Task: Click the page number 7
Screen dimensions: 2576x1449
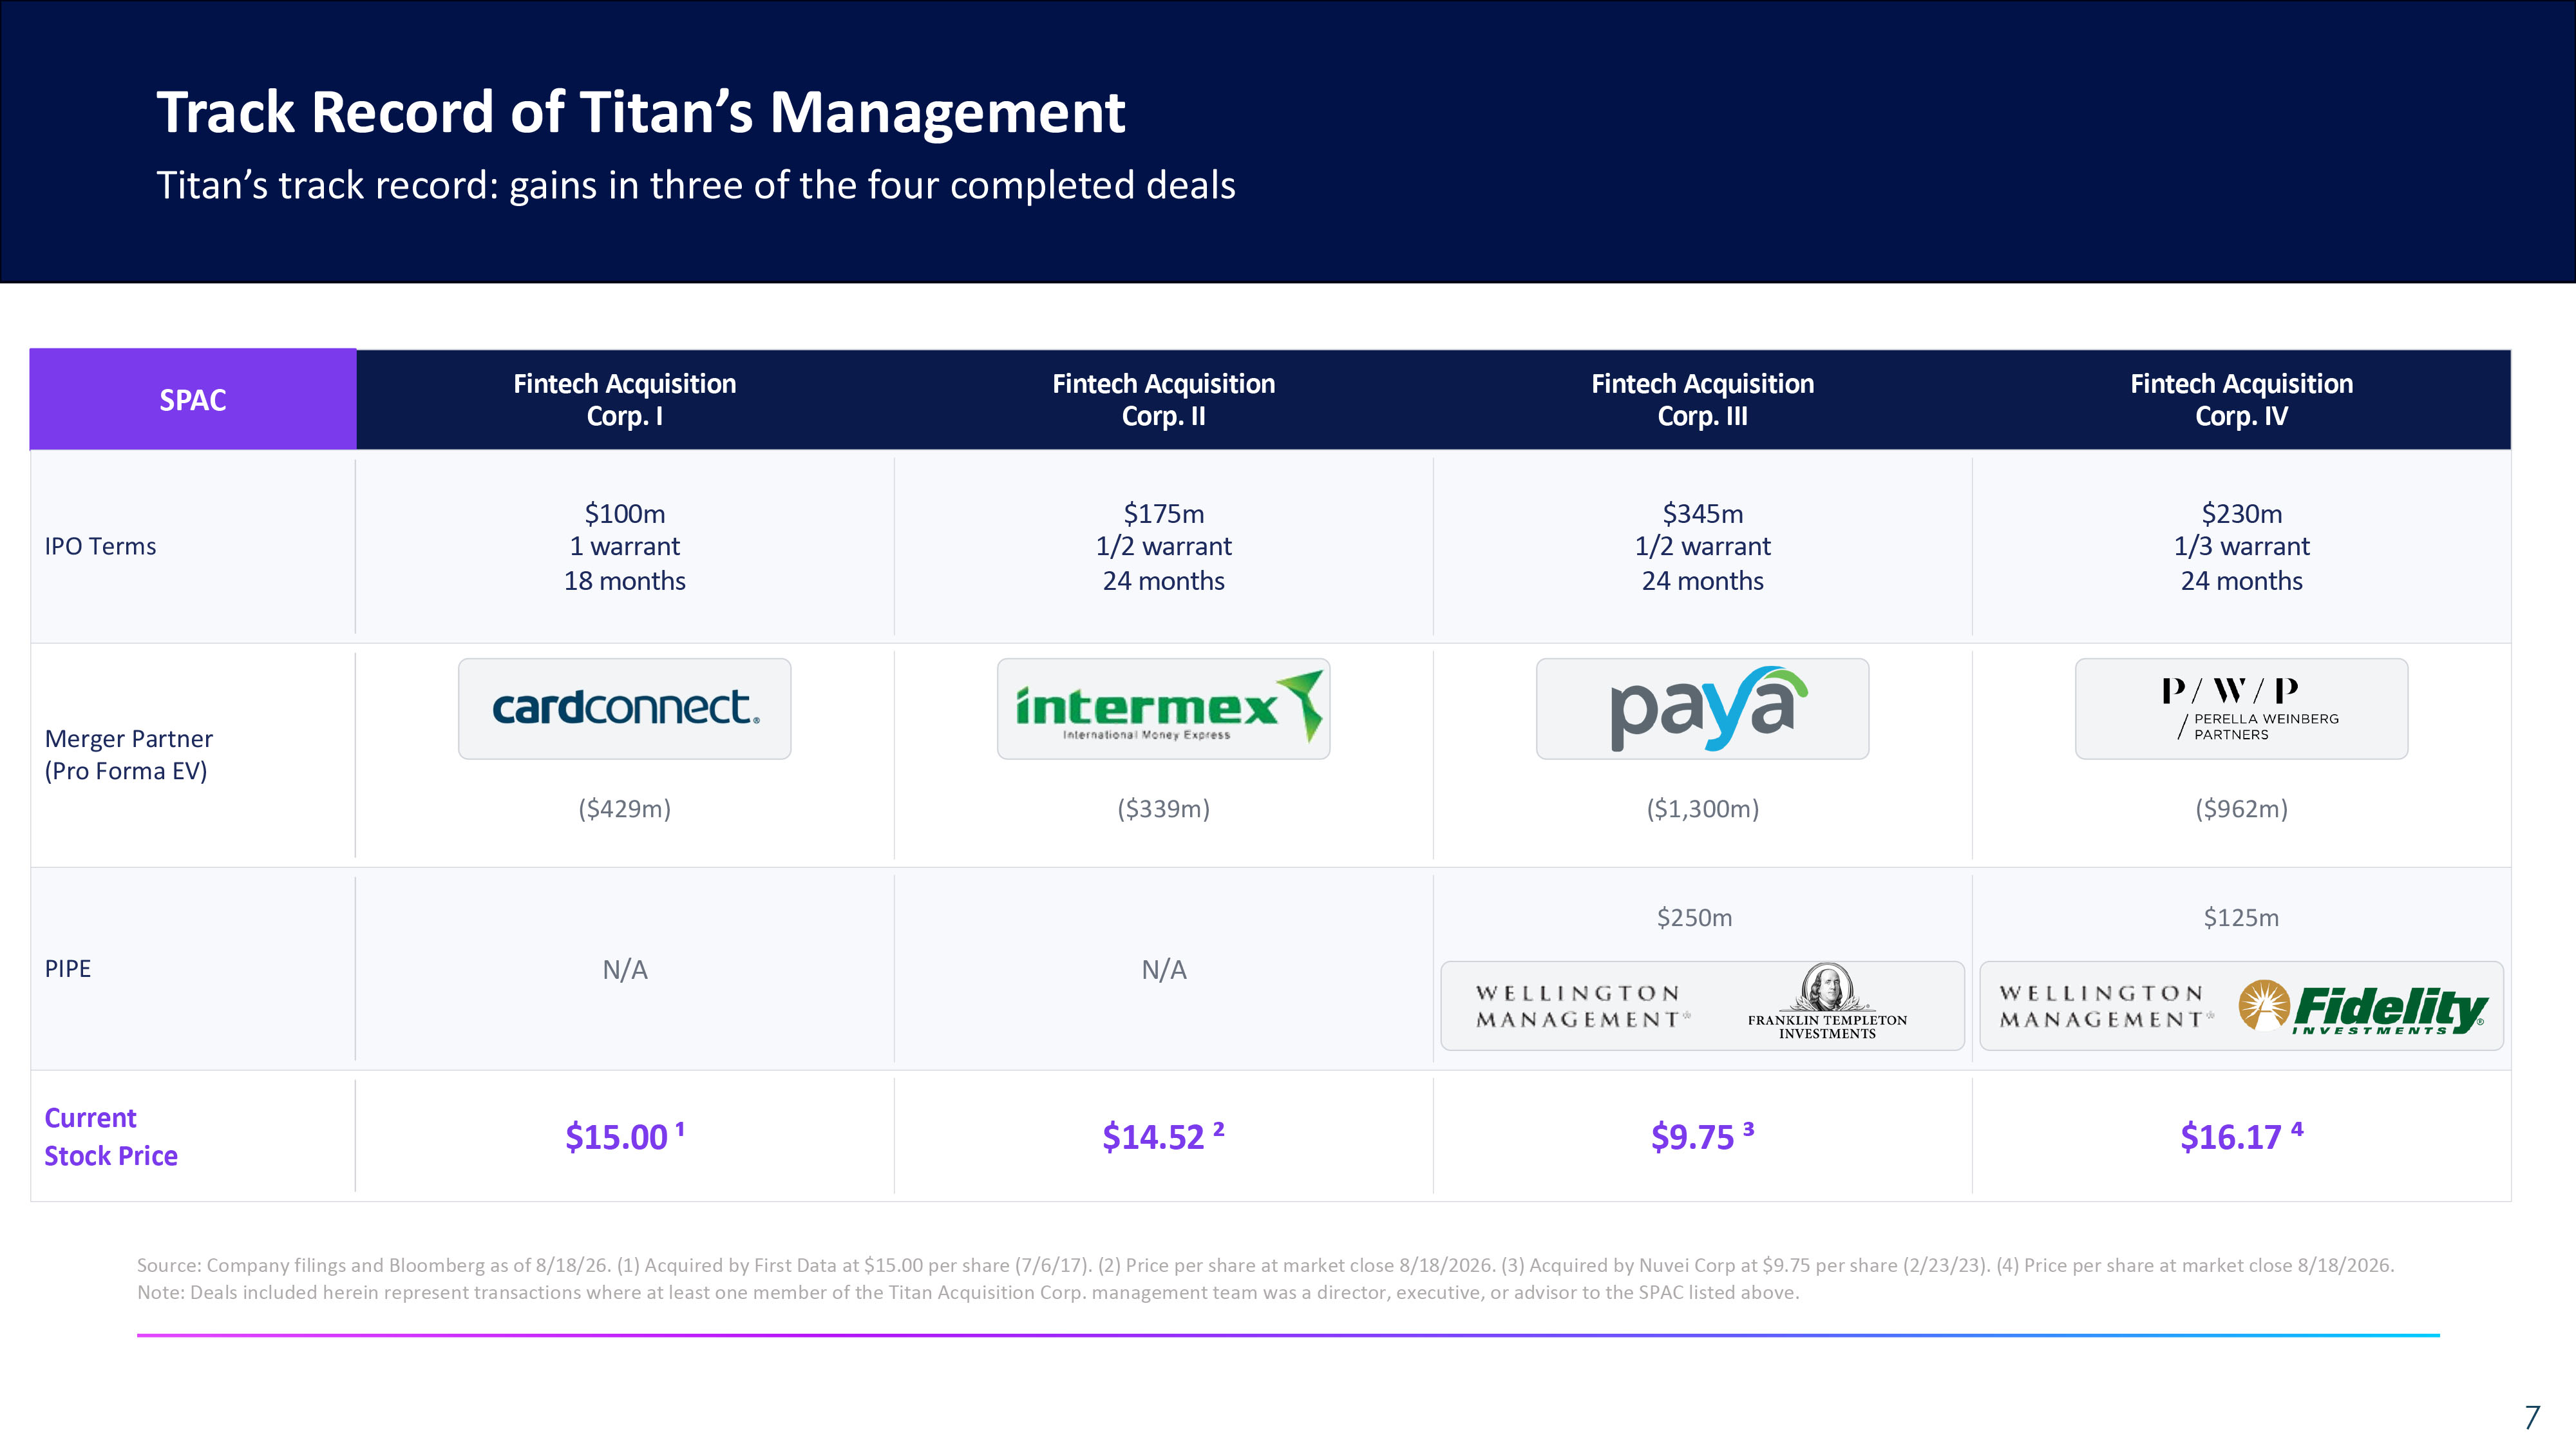Action: tap(2532, 1417)
